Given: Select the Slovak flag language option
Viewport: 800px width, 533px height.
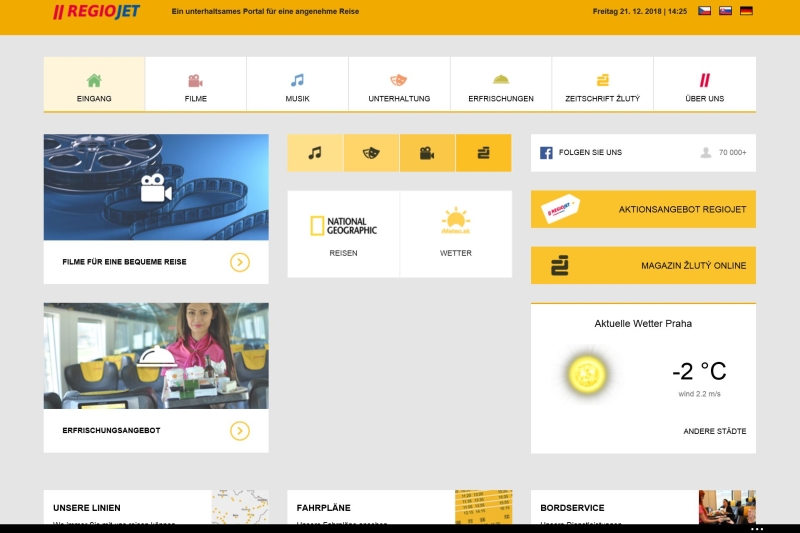Looking at the screenshot, I should pos(725,11).
